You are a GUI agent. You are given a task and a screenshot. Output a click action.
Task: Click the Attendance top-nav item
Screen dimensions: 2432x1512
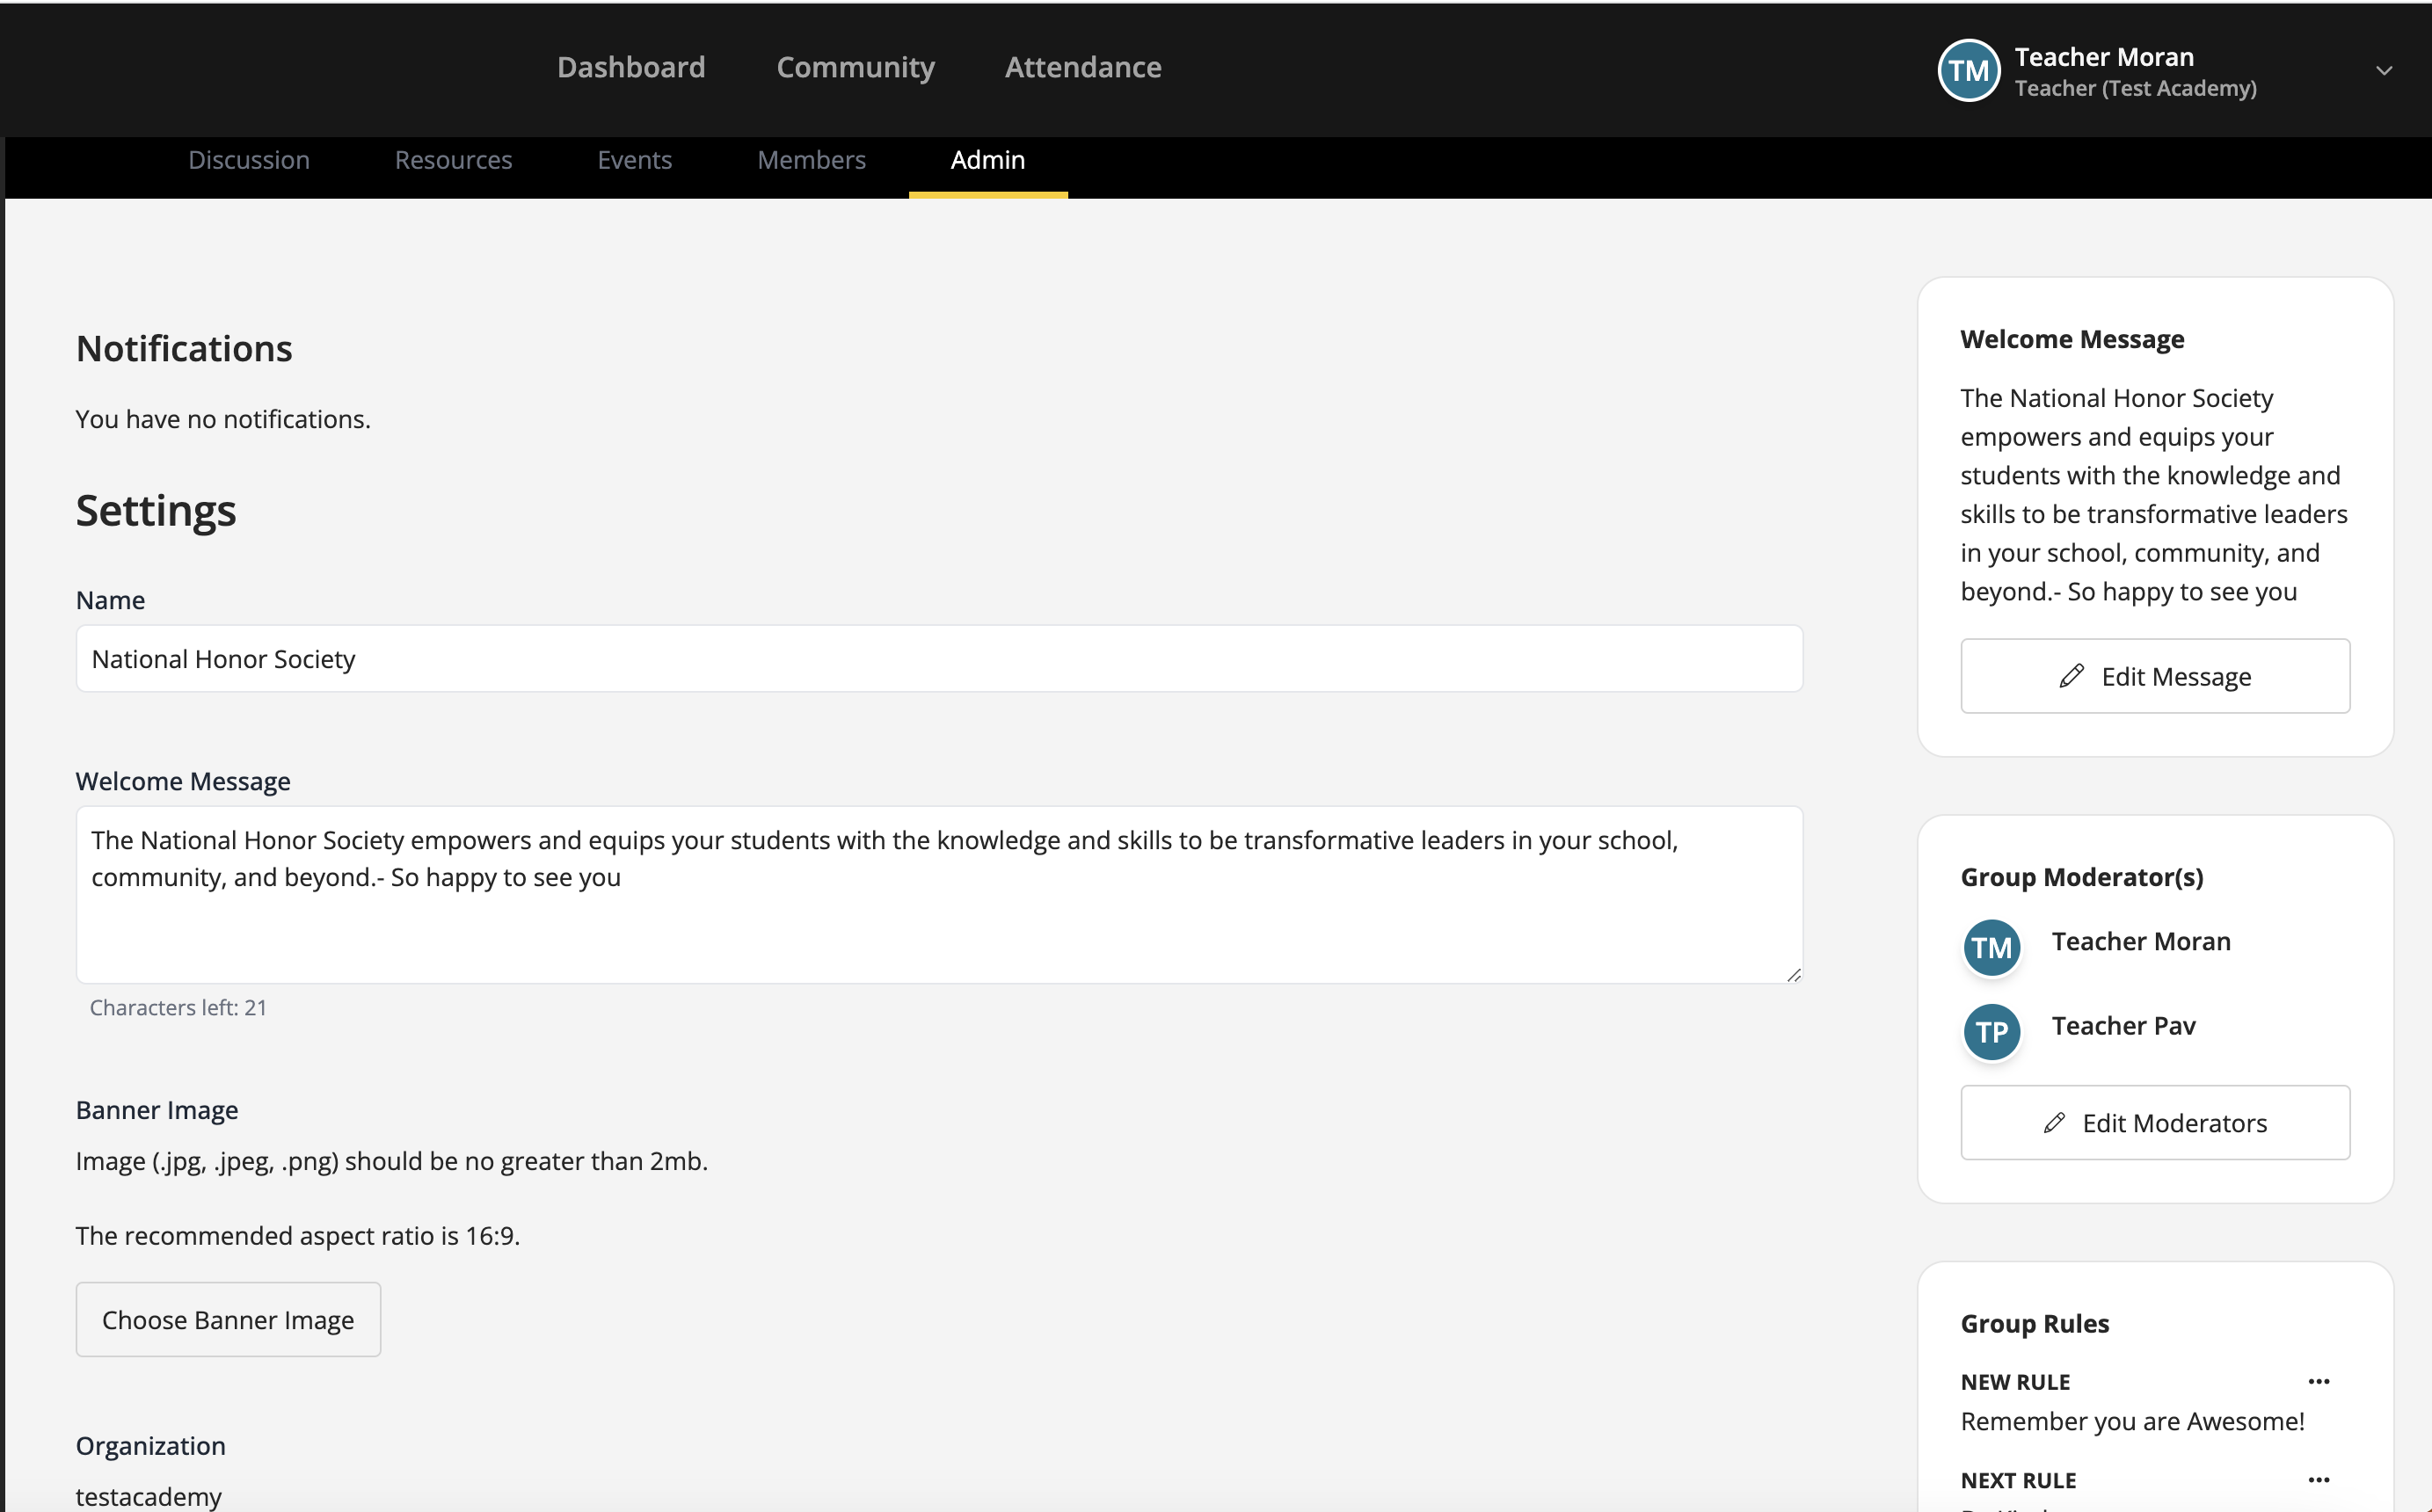click(x=1081, y=66)
